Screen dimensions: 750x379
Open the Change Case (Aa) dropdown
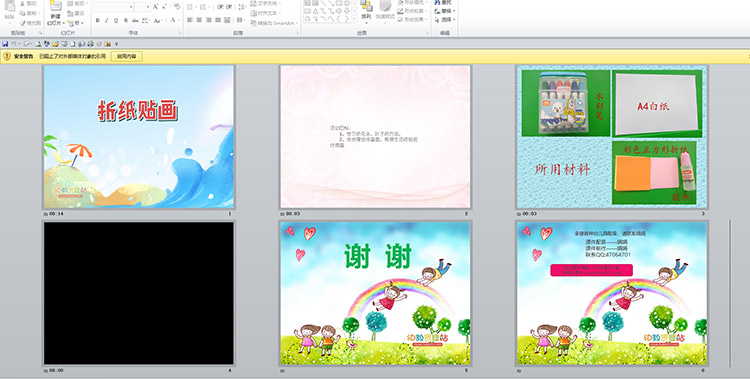point(158,21)
